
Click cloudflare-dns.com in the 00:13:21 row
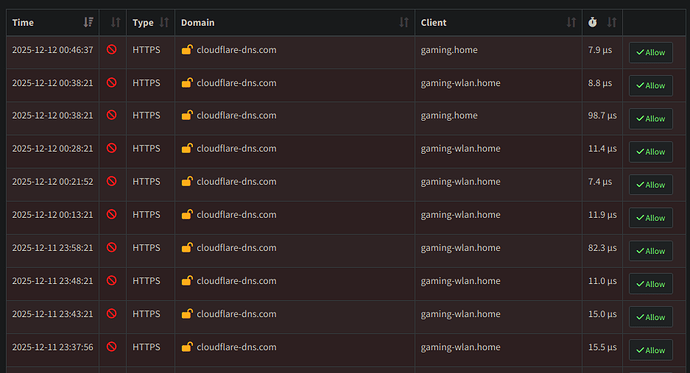point(236,214)
